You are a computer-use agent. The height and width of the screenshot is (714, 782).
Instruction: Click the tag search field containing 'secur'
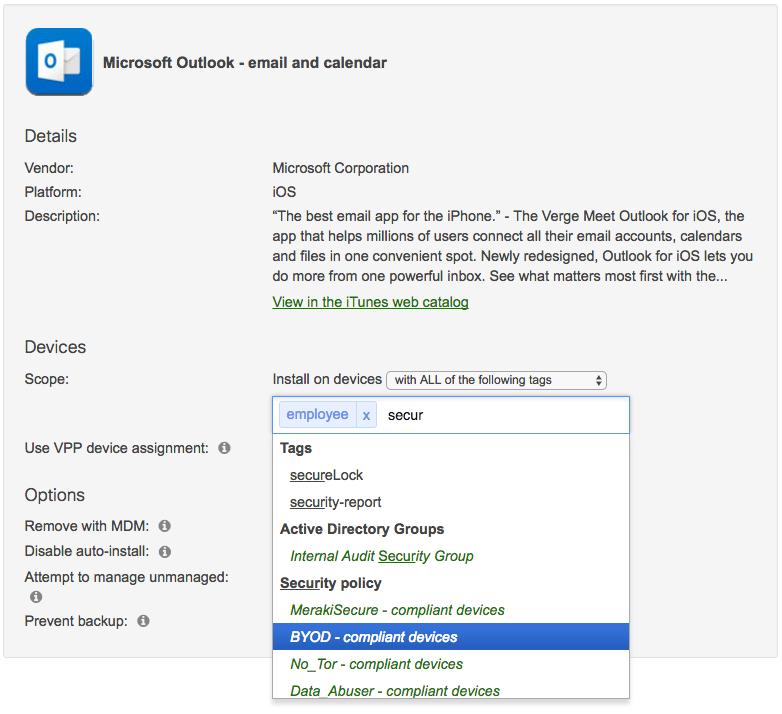(500, 415)
